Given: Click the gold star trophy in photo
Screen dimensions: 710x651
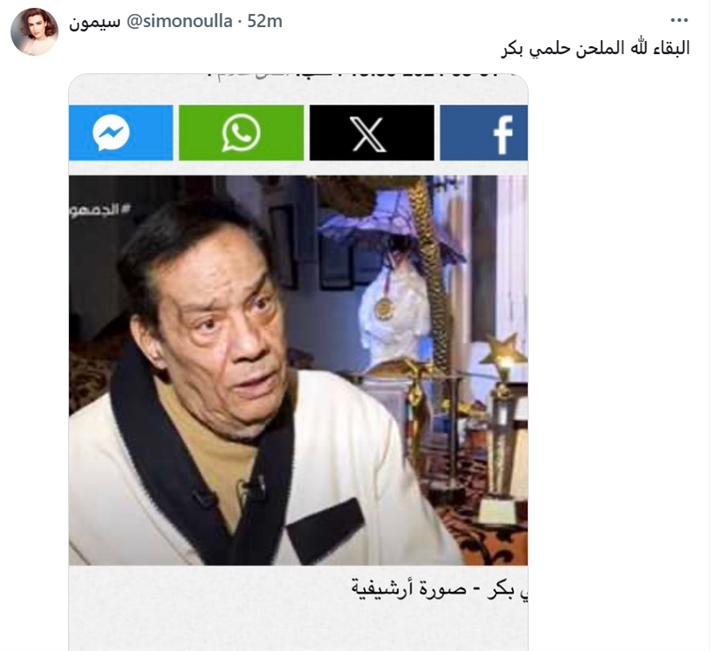Looking at the screenshot, I should [503, 349].
